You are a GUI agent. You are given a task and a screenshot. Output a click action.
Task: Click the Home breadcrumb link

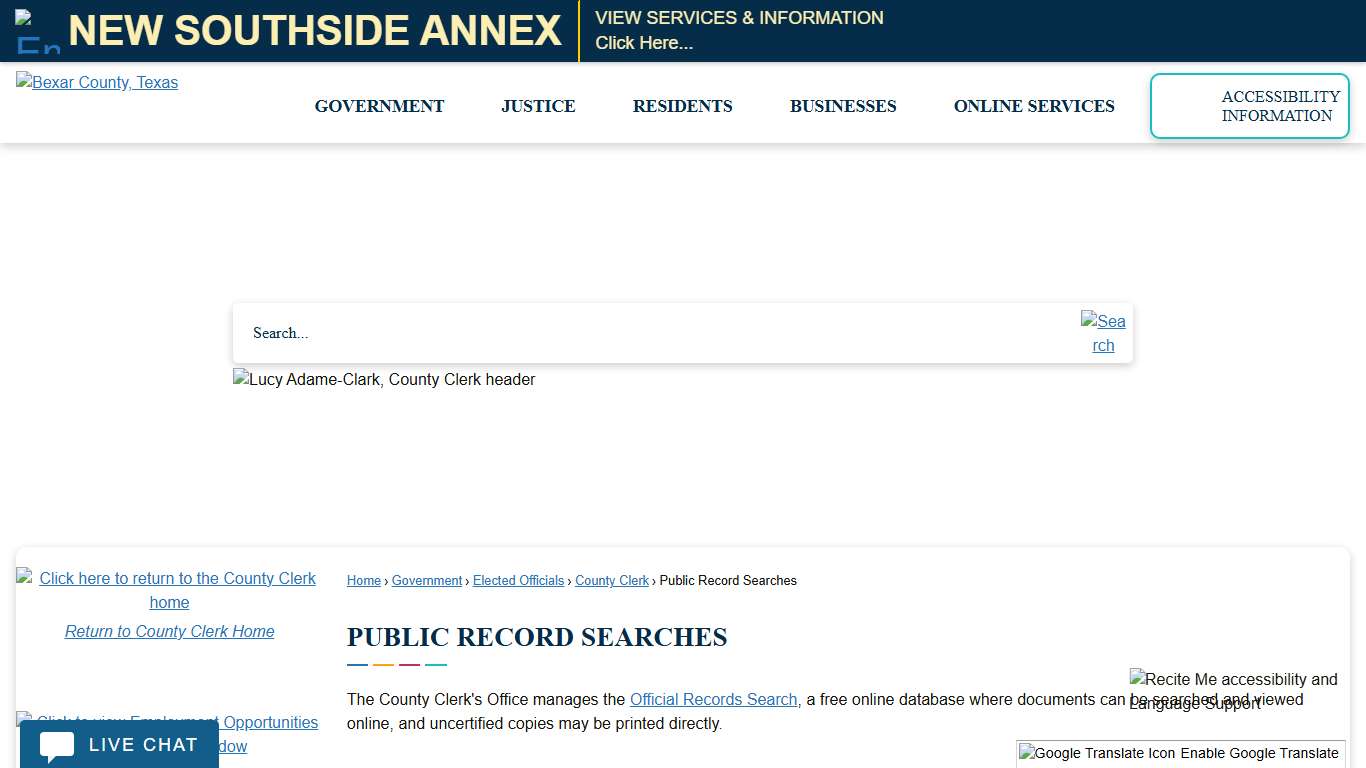363,580
